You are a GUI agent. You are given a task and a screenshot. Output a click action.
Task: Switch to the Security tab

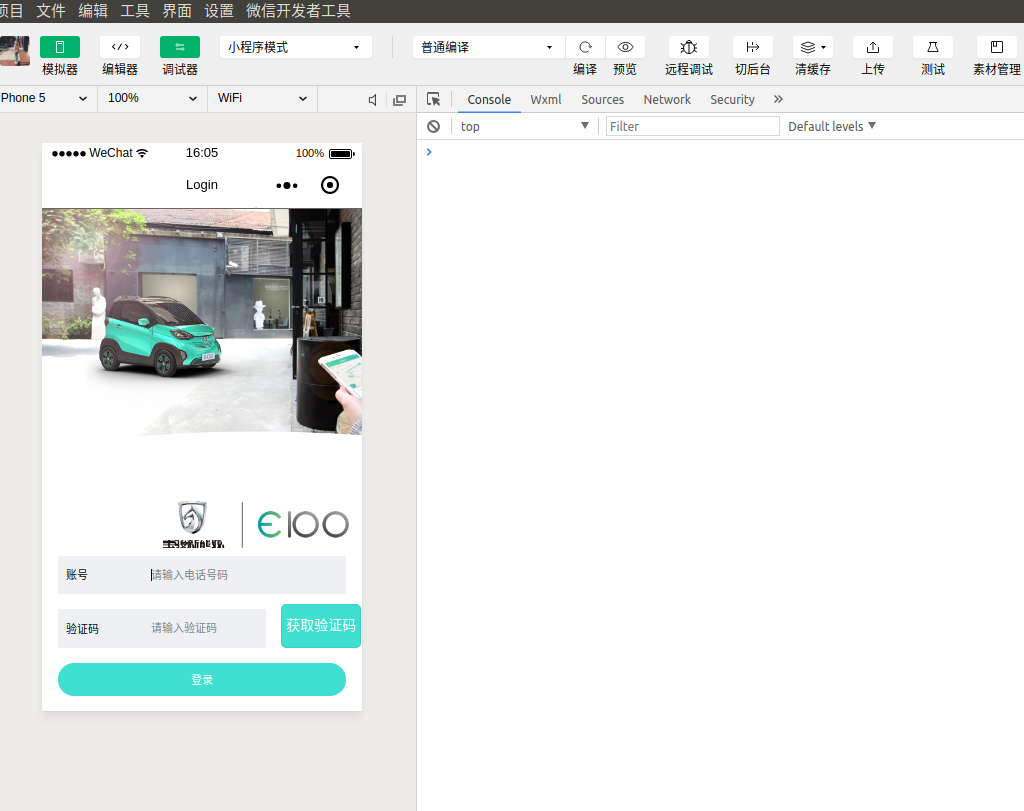point(732,99)
